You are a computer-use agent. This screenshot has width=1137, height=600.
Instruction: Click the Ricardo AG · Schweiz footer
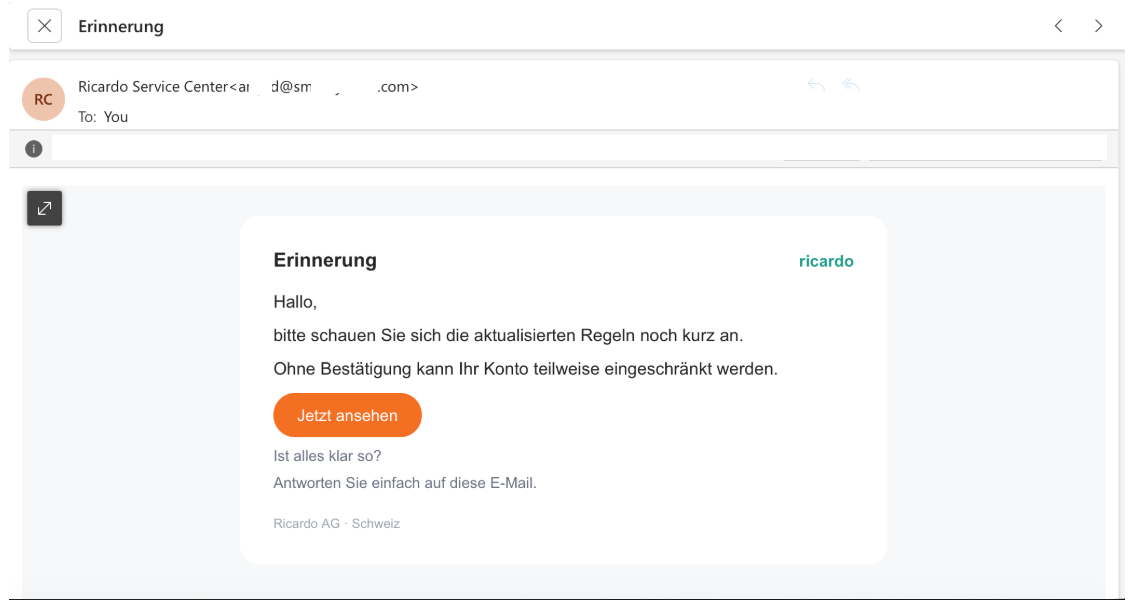pyautogui.click(x=336, y=523)
